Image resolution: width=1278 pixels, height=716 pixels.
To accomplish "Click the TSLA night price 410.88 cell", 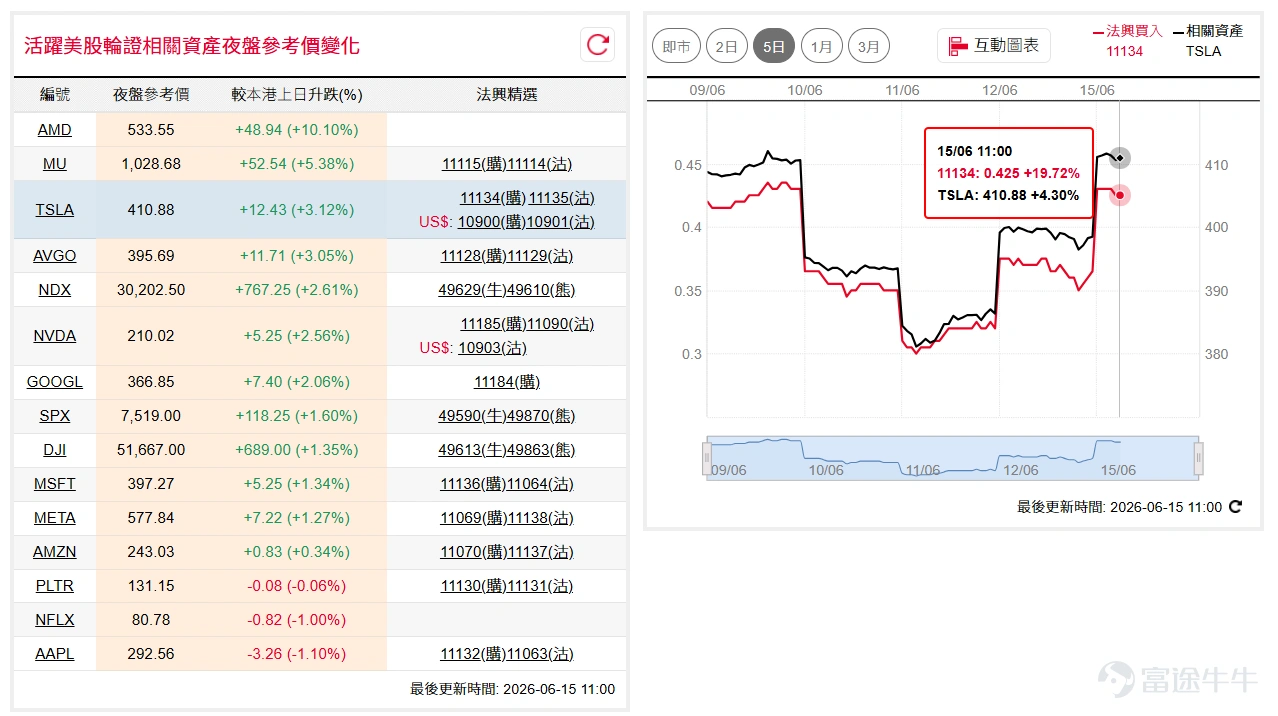I will tap(151, 210).
